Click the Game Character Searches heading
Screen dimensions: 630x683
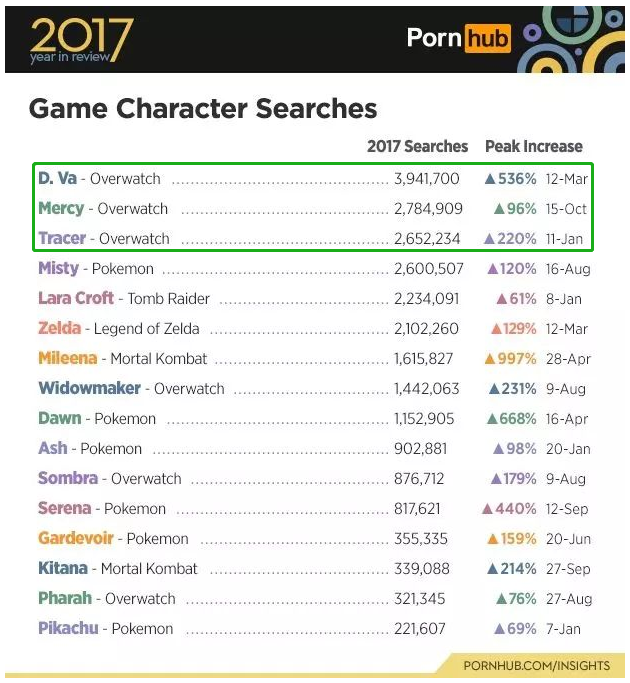203,108
